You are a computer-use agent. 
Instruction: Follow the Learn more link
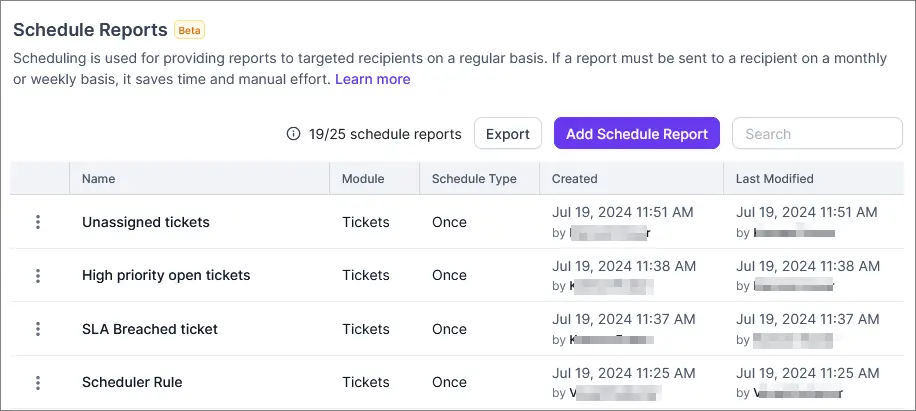click(373, 79)
